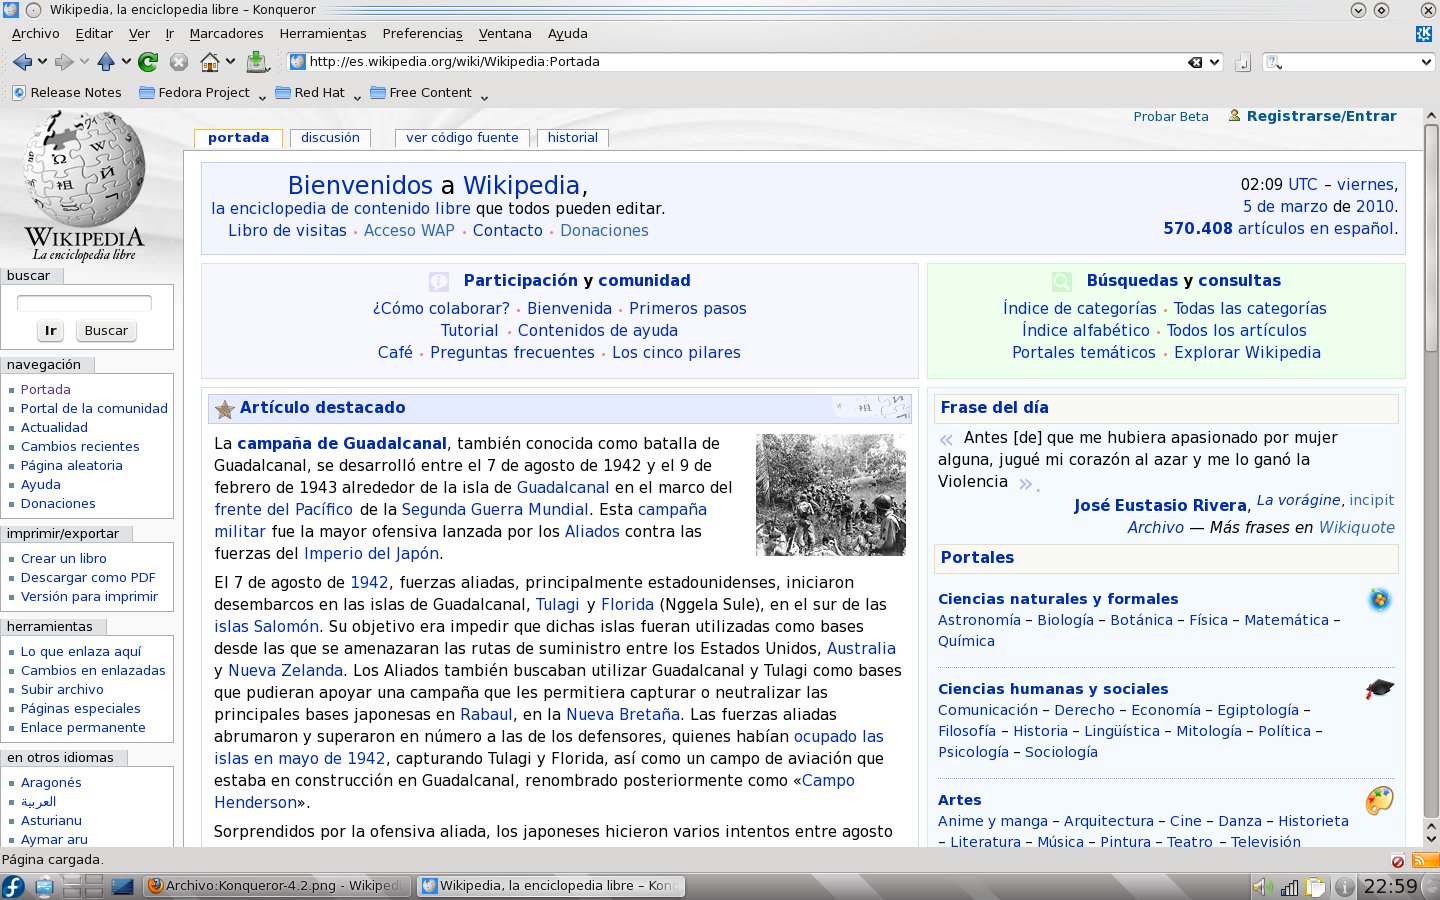Click the volume speaker icon in system tray
The width and height of the screenshot is (1440, 900).
click(1263, 886)
